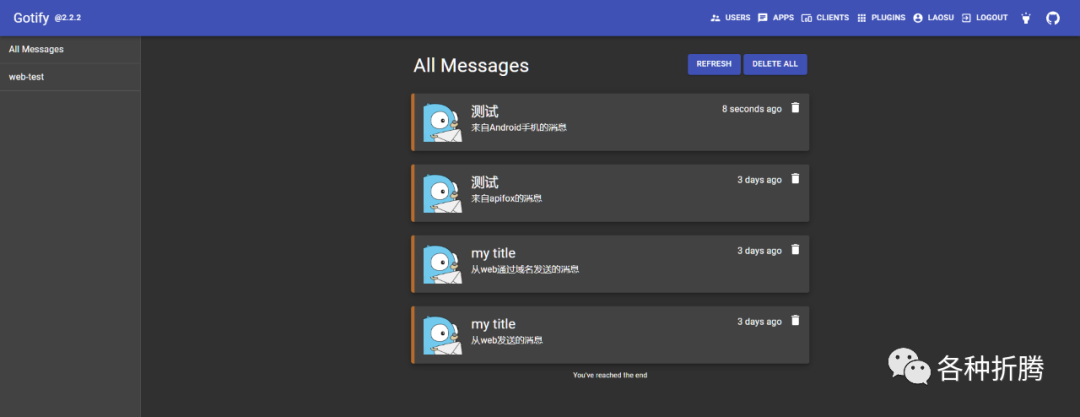Image resolution: width=1080 pixels, height=417 pixels.
Task: Delete the 从web通过域名发送的消息 message
Action: coord(796,250)
